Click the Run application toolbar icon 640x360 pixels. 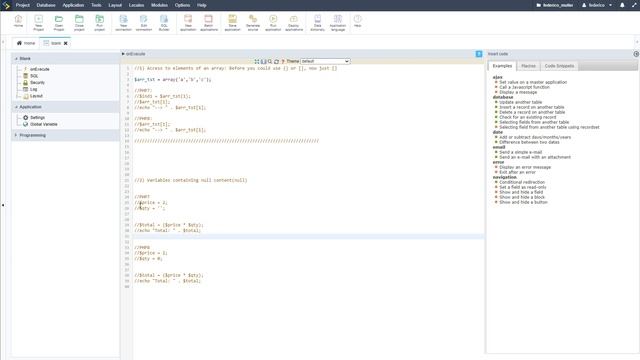[273, 23]
